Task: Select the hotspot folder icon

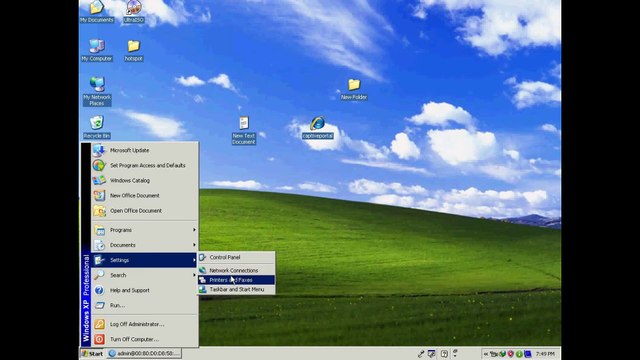Action: pyautogui.click(x=133, y=50)
